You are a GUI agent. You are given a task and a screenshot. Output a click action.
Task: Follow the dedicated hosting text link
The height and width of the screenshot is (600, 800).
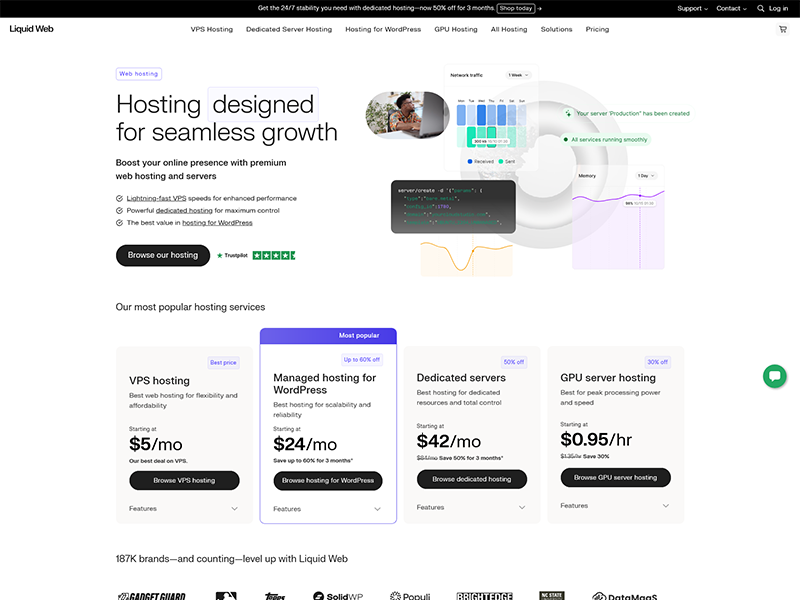point(184,211)
